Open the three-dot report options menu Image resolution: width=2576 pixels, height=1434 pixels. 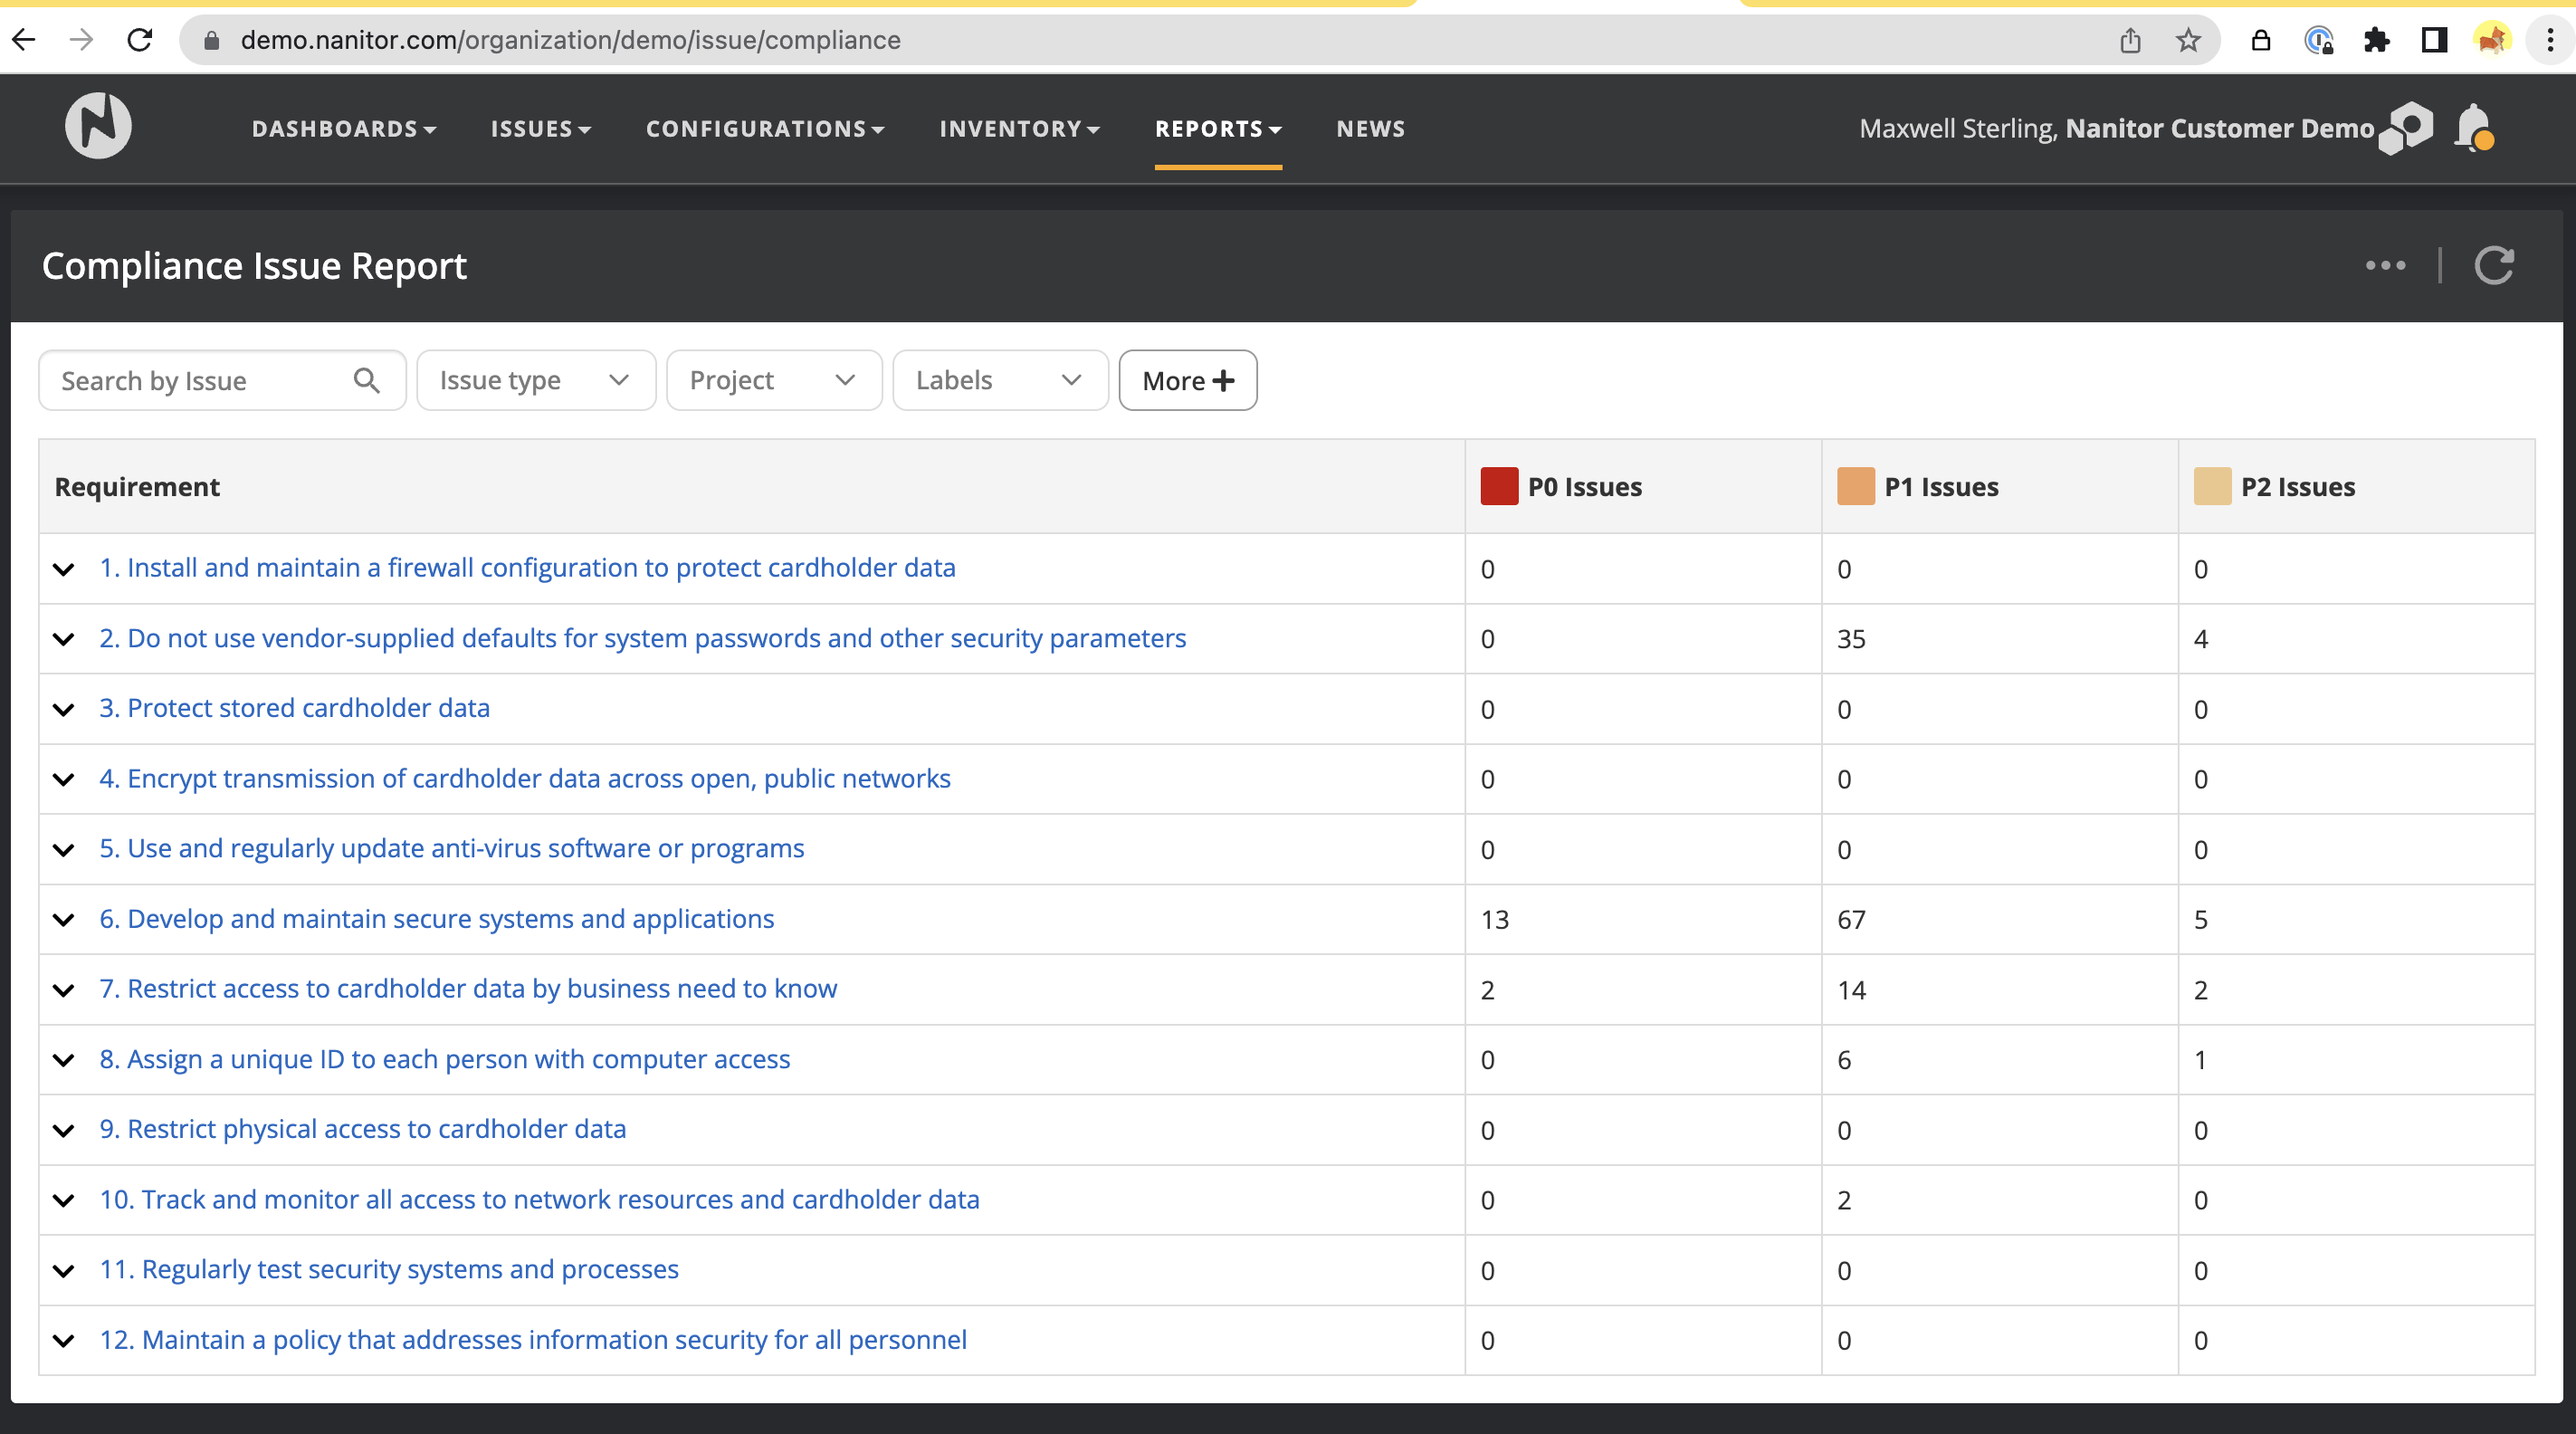pyautogui.click(x=2385, y=266)
